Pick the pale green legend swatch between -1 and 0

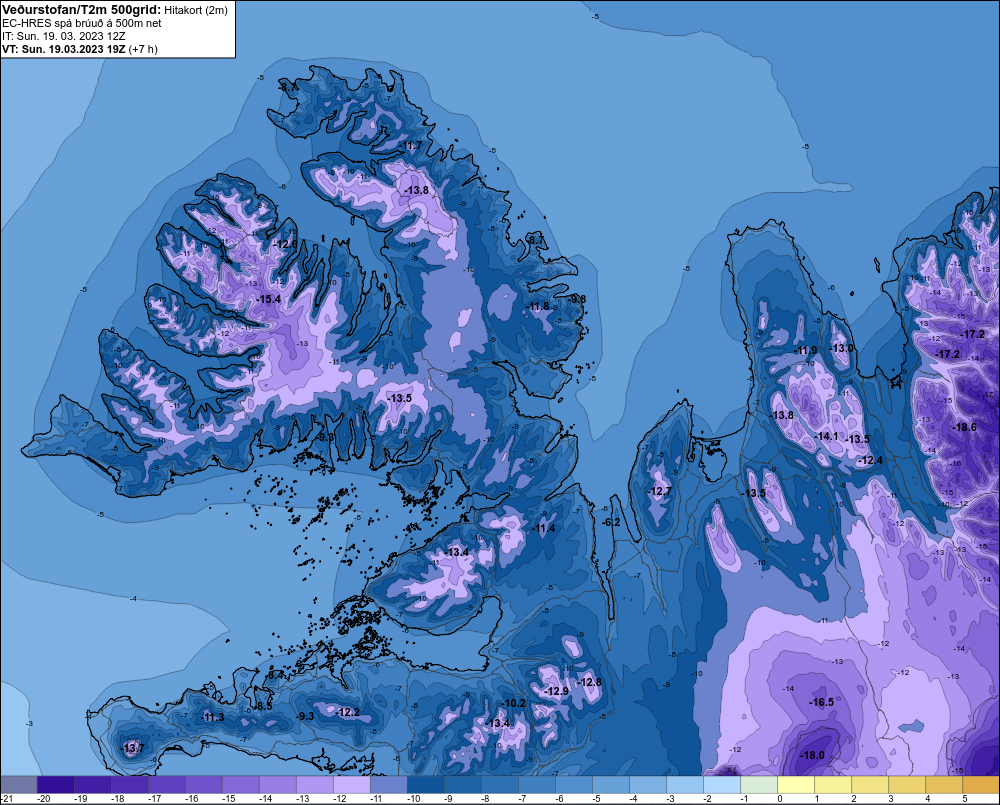759,785
